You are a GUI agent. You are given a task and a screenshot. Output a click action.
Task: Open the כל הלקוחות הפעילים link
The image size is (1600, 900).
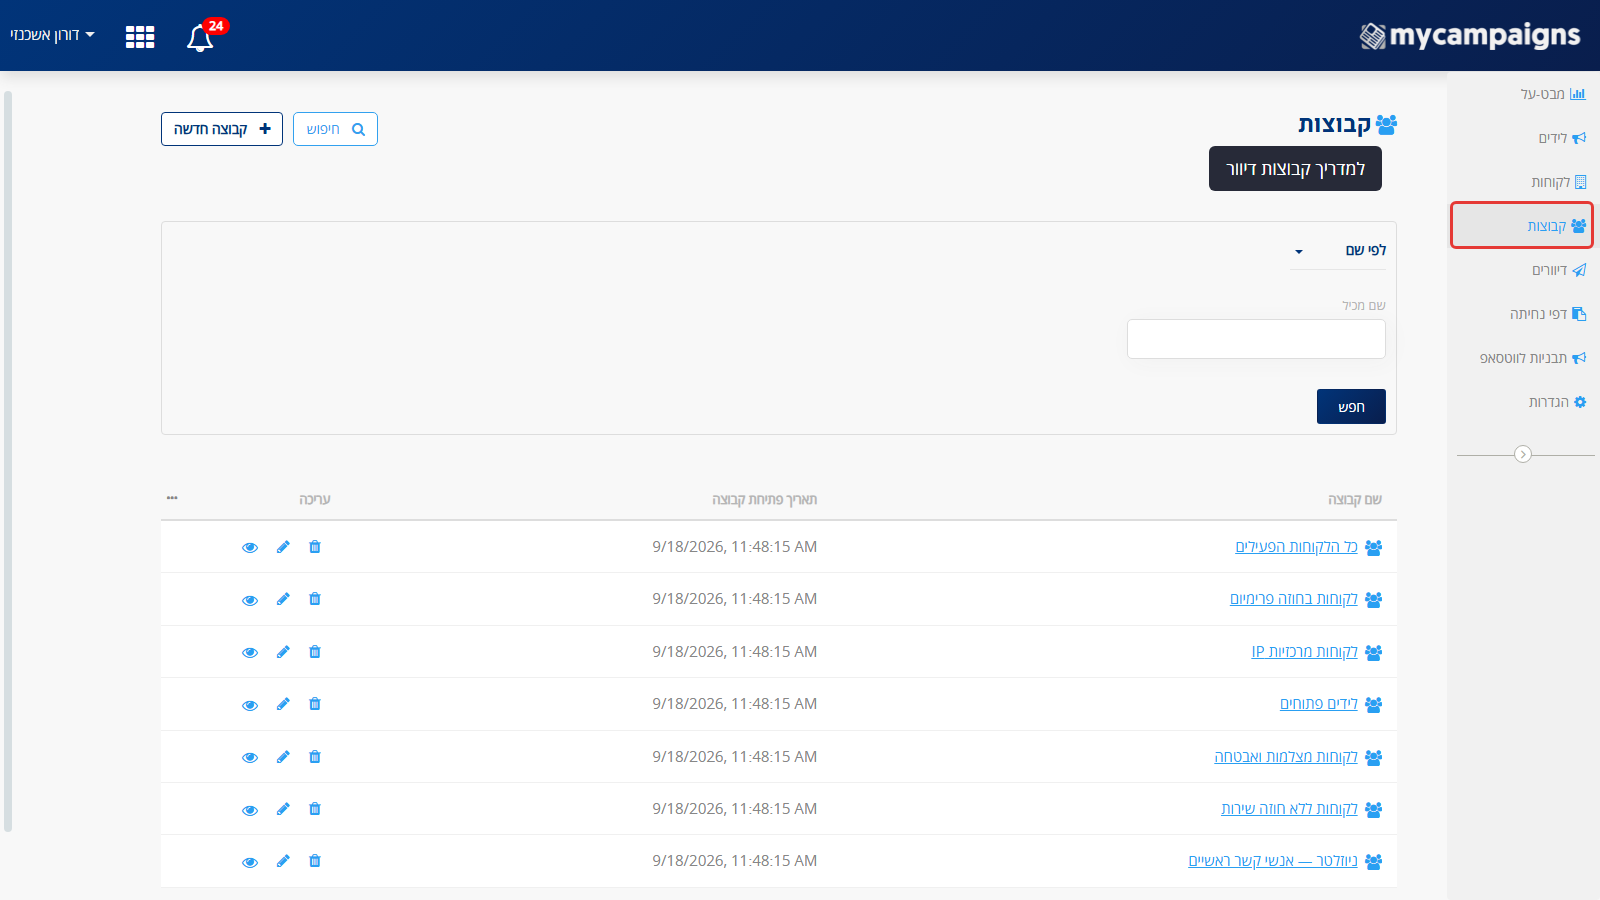[x=1296, y=547]
